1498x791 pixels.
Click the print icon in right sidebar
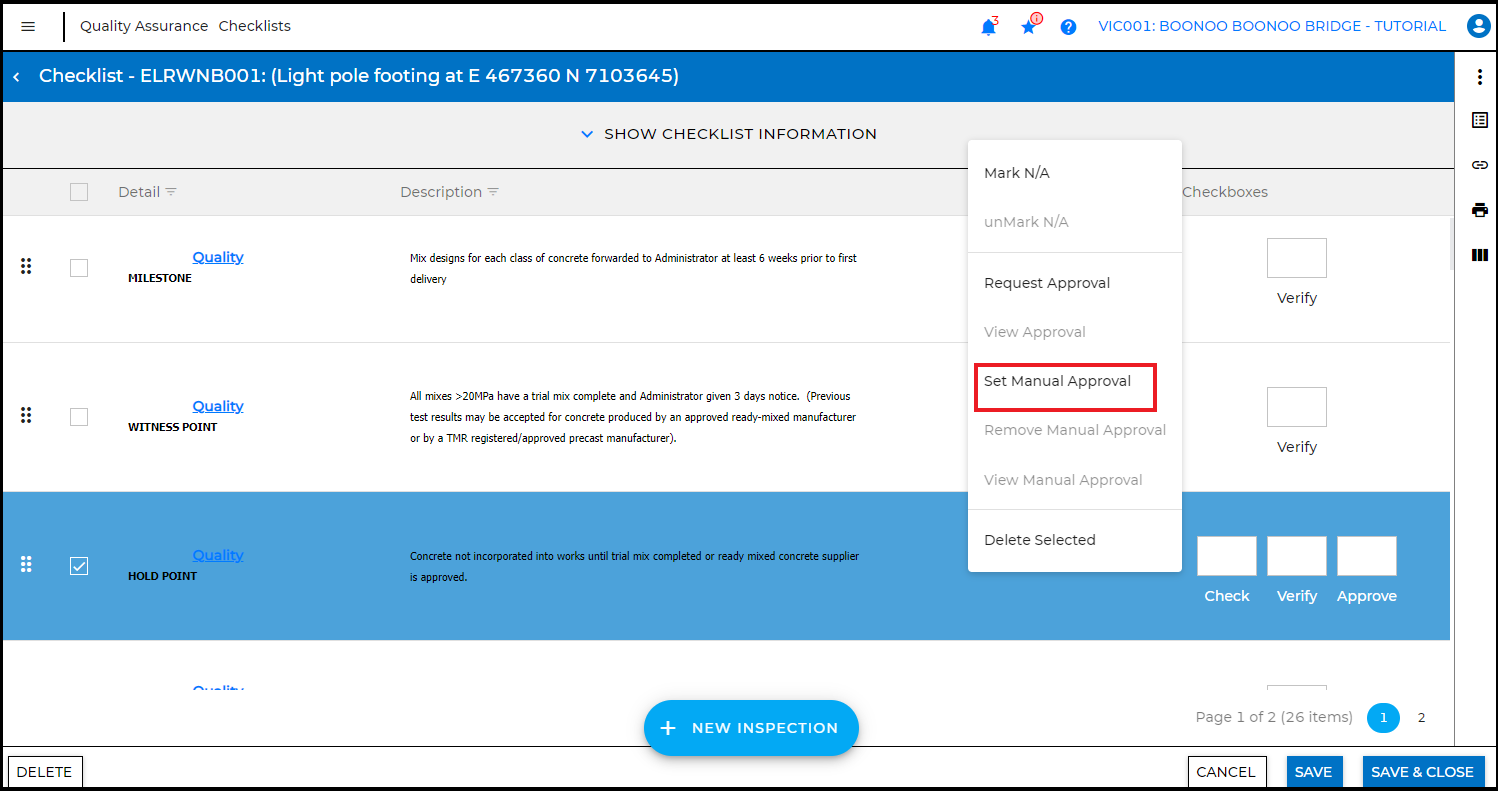pos(1480,210)
